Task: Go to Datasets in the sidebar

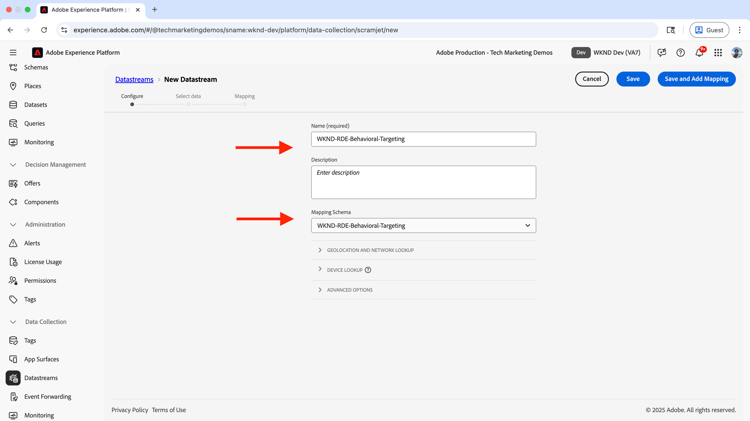Action: click(x=35, y=105)
